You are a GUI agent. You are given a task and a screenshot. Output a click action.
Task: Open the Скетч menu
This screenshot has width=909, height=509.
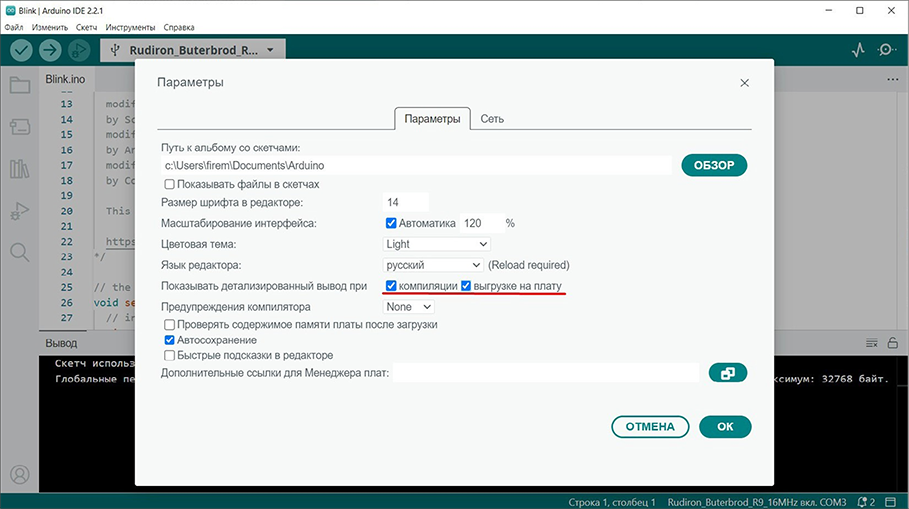86,27
